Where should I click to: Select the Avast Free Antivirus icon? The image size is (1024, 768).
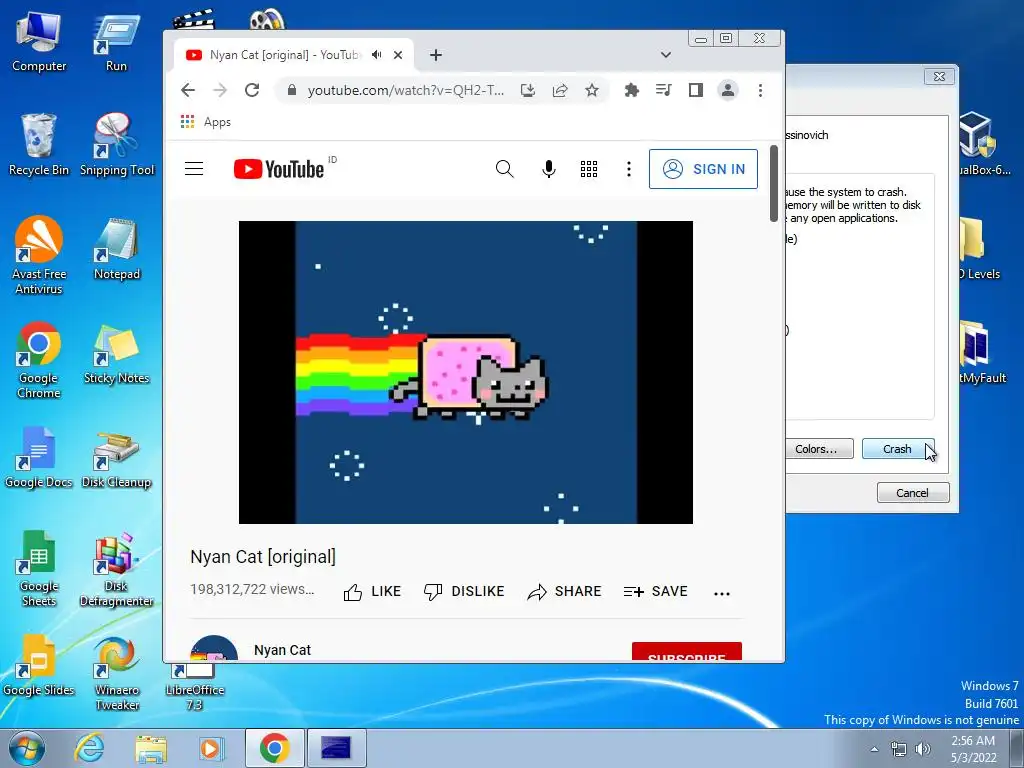click(39, 255)
